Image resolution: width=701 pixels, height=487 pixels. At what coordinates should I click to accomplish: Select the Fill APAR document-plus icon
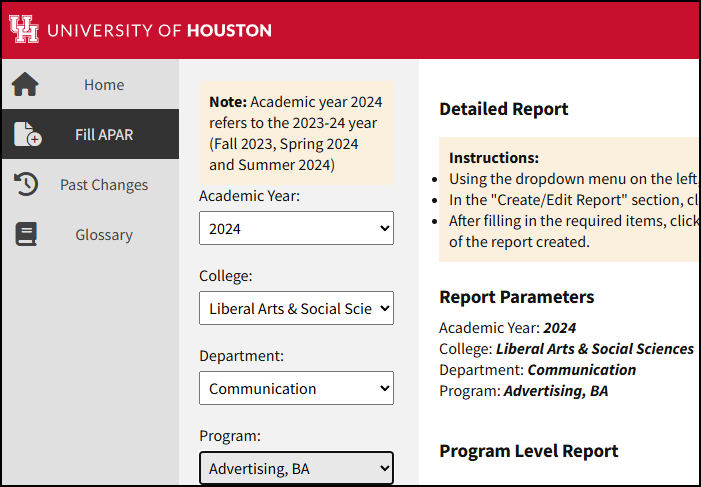(27, 135)
